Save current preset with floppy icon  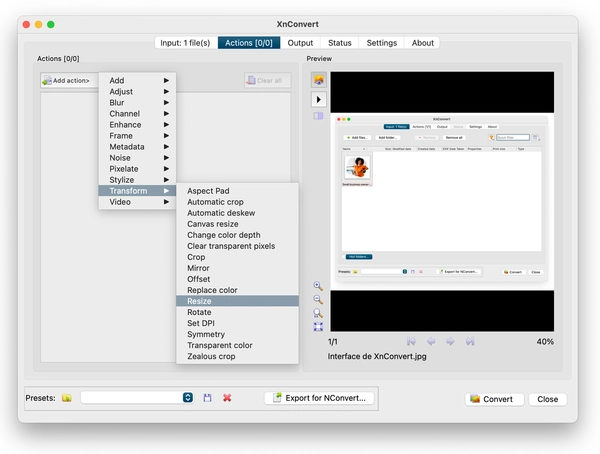207,398
